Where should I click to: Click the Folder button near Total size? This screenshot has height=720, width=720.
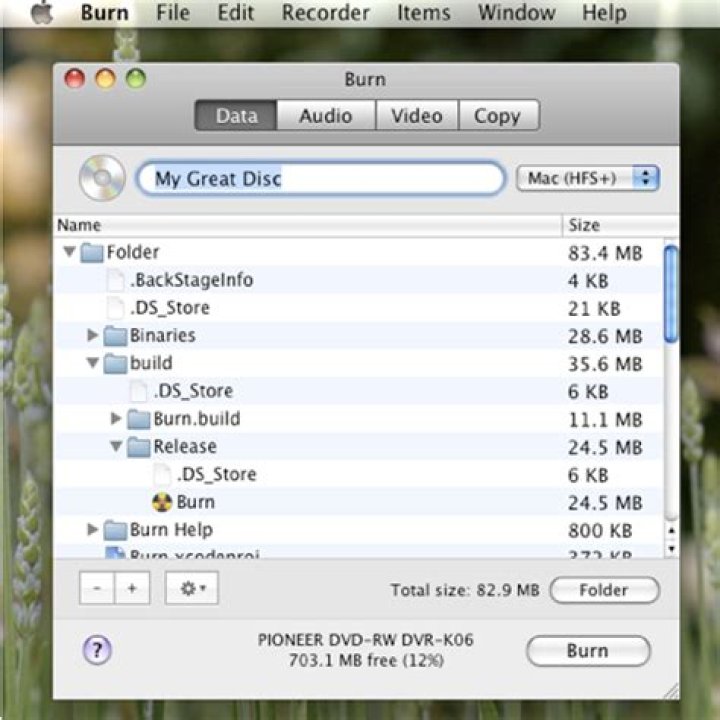(604, 590)
